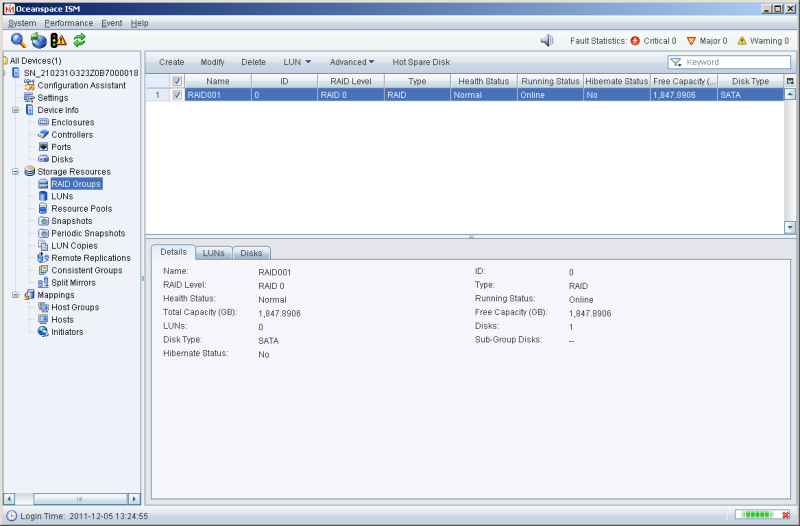Viewport: 800px width, 526px height.
Task: Click the Remote Replications tree icon
Action: pyautogui.click(x=43, y=258)
